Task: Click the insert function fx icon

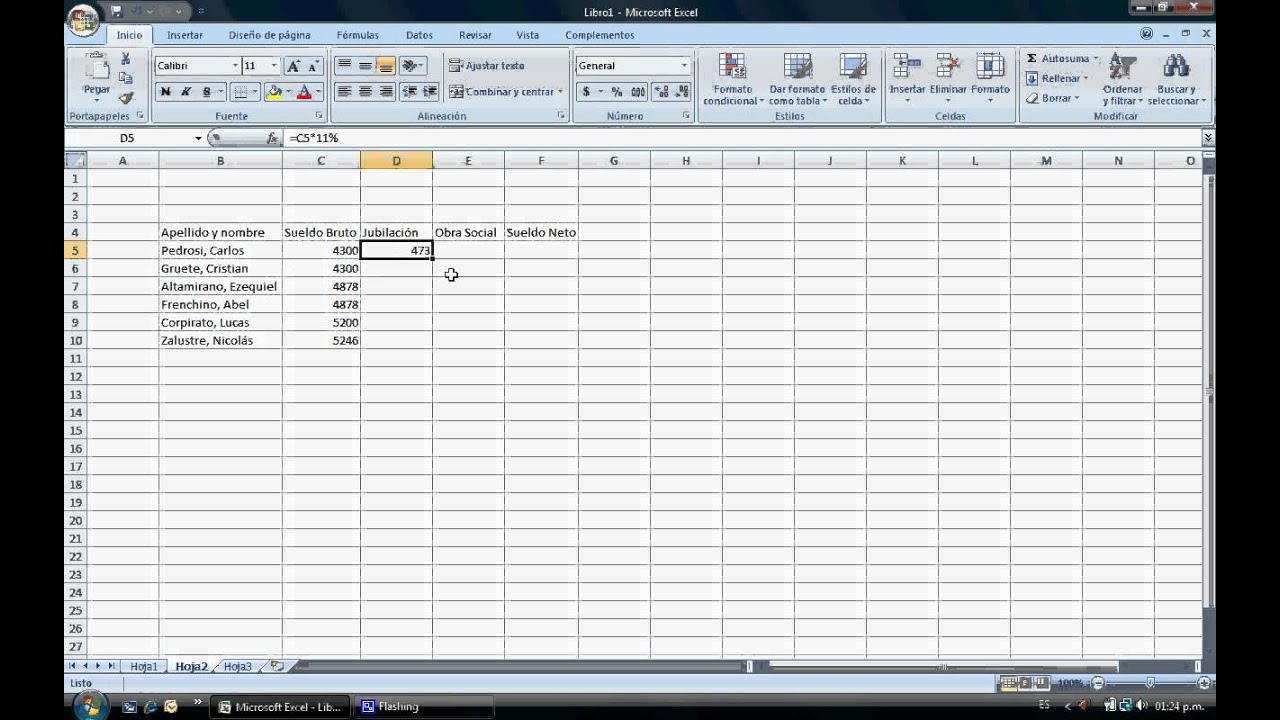Action: point(272,138)
